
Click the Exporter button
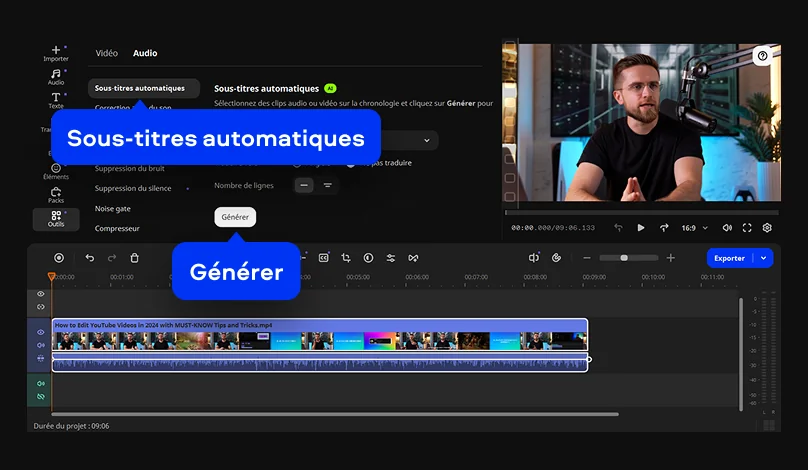click(729, 258)
